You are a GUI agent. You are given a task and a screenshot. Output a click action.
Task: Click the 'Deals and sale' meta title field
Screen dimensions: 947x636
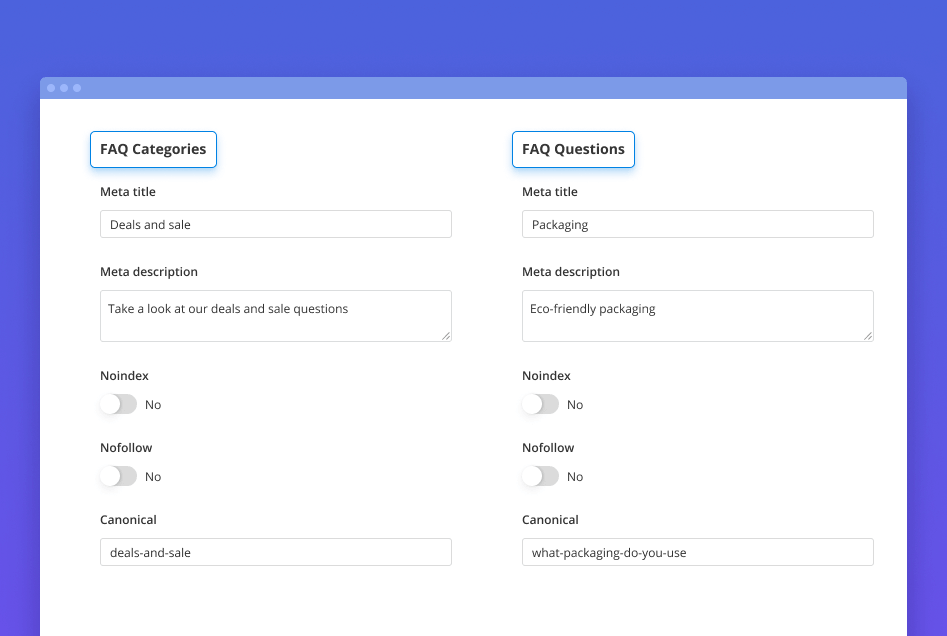pyautogui.click(x=275, y=224)
